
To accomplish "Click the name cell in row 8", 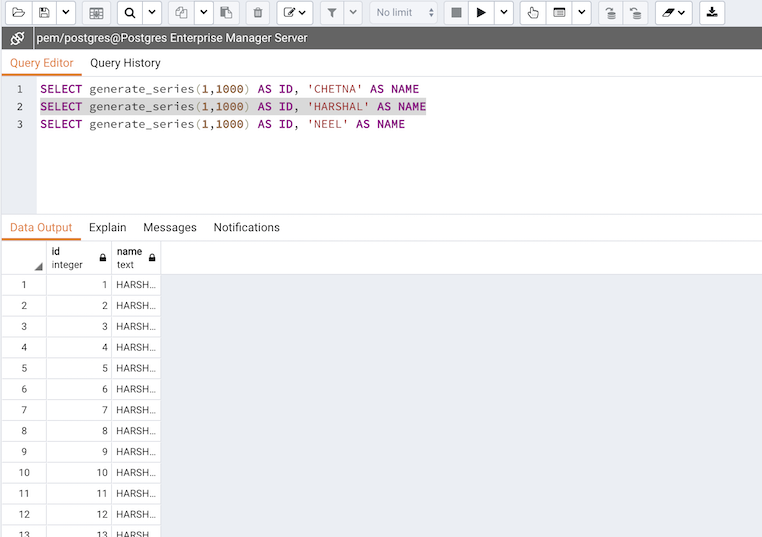I will tap(136, 431).
